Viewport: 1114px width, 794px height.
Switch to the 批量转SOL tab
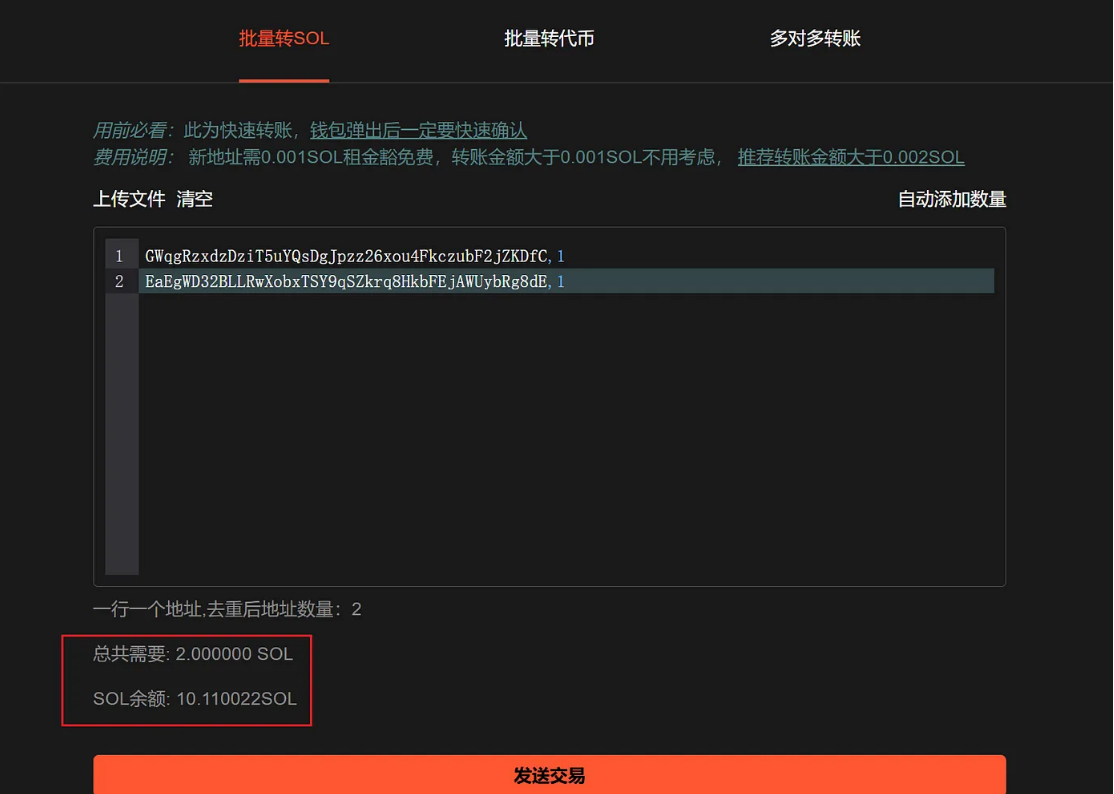click(283, 38)
